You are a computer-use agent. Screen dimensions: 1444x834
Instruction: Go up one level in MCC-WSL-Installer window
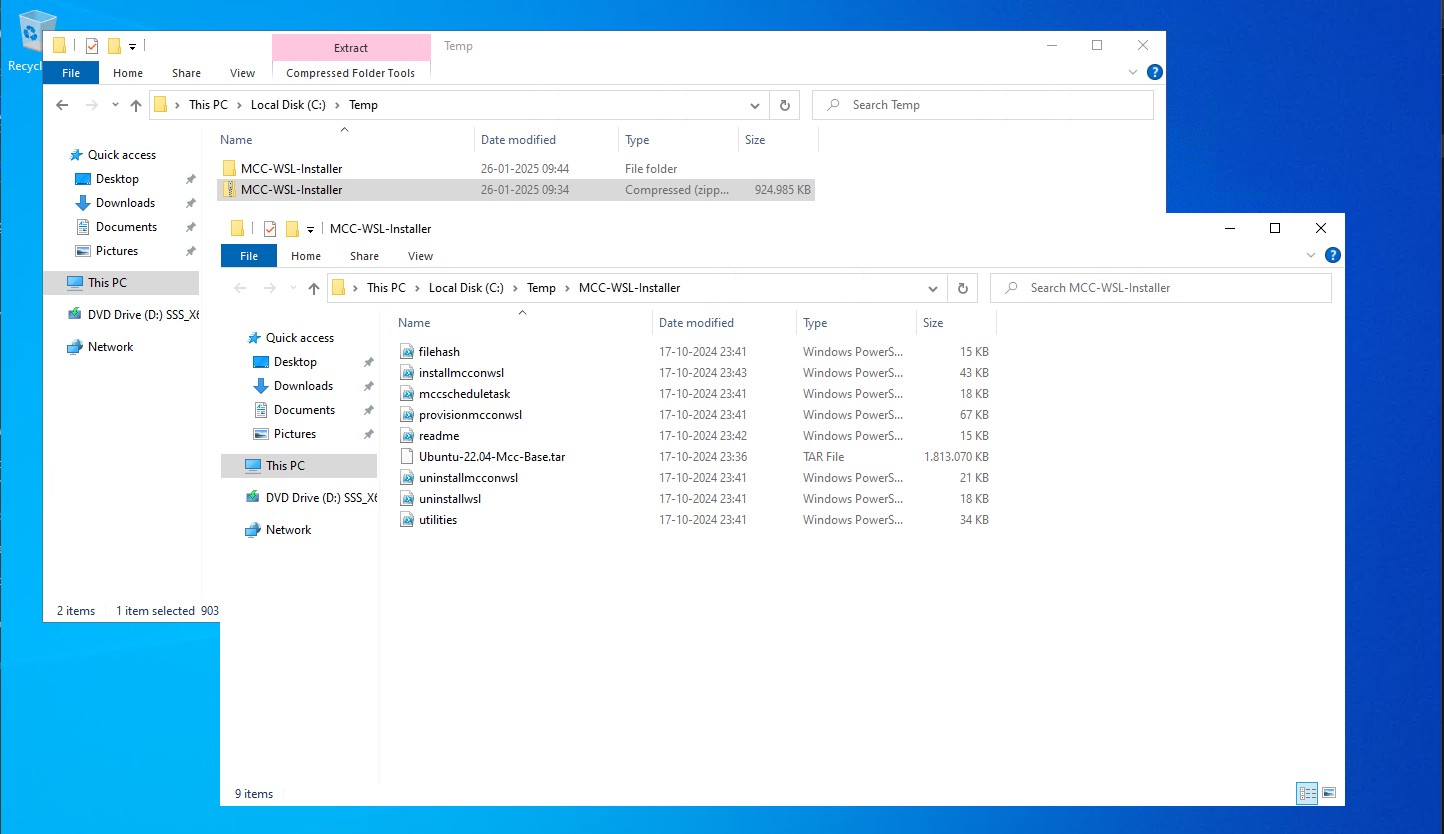[x=314, y=288]
